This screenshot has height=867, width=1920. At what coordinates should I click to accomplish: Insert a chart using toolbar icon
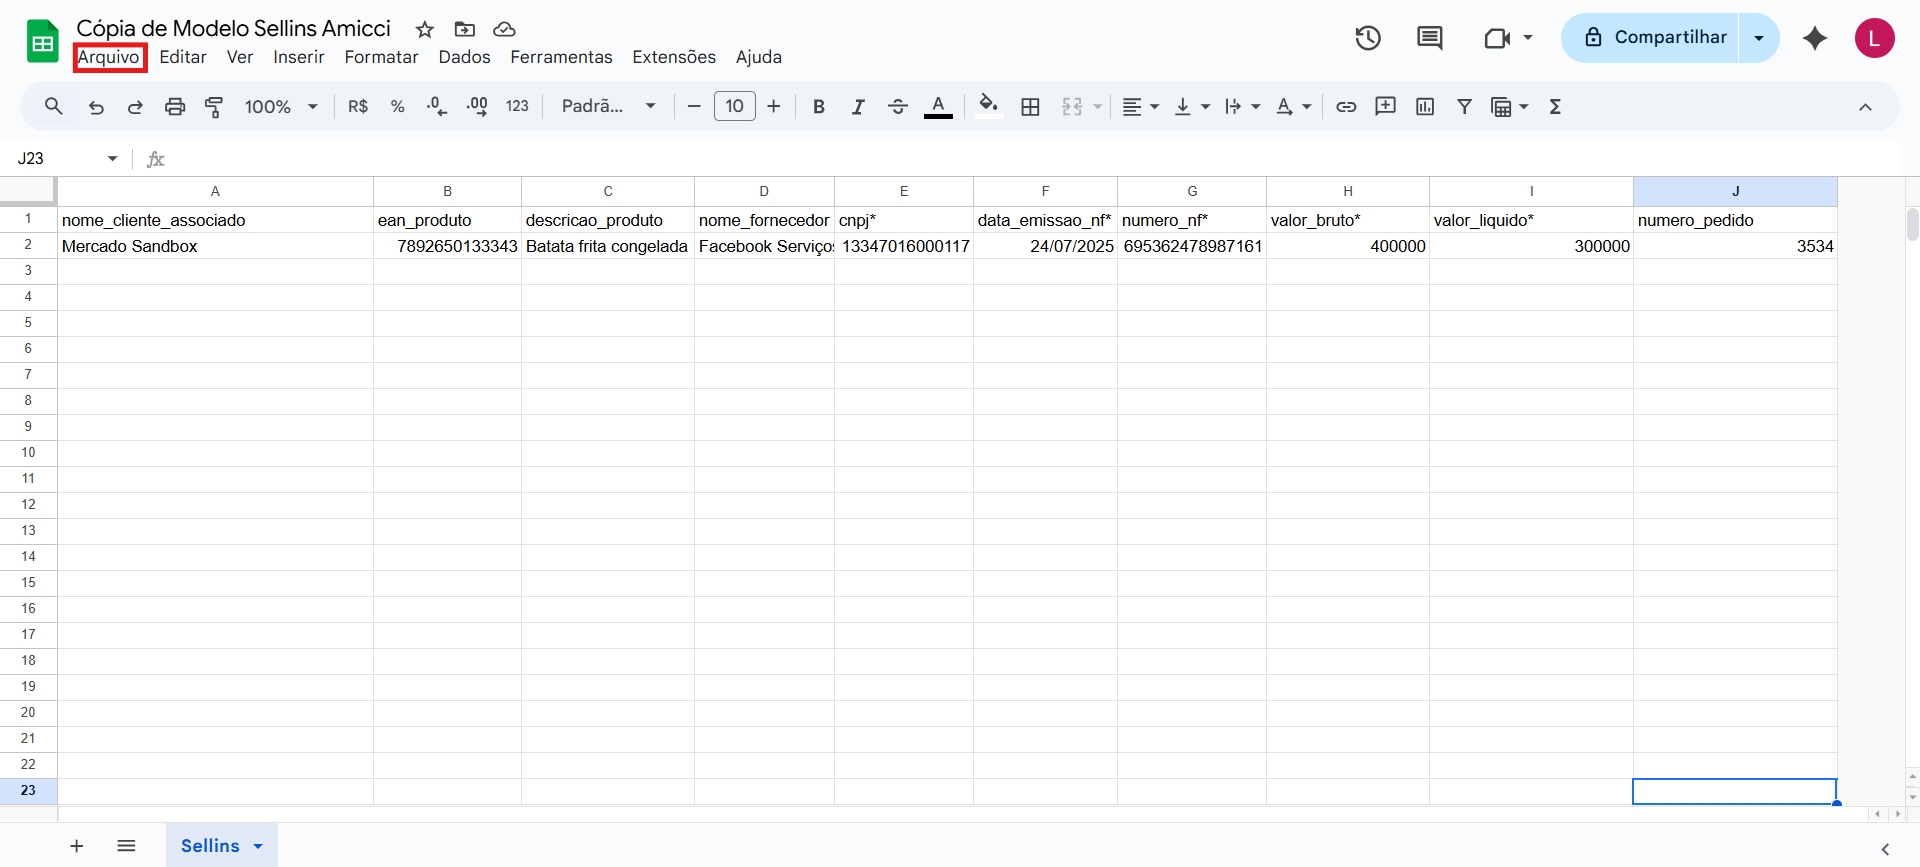[1425, 107]
